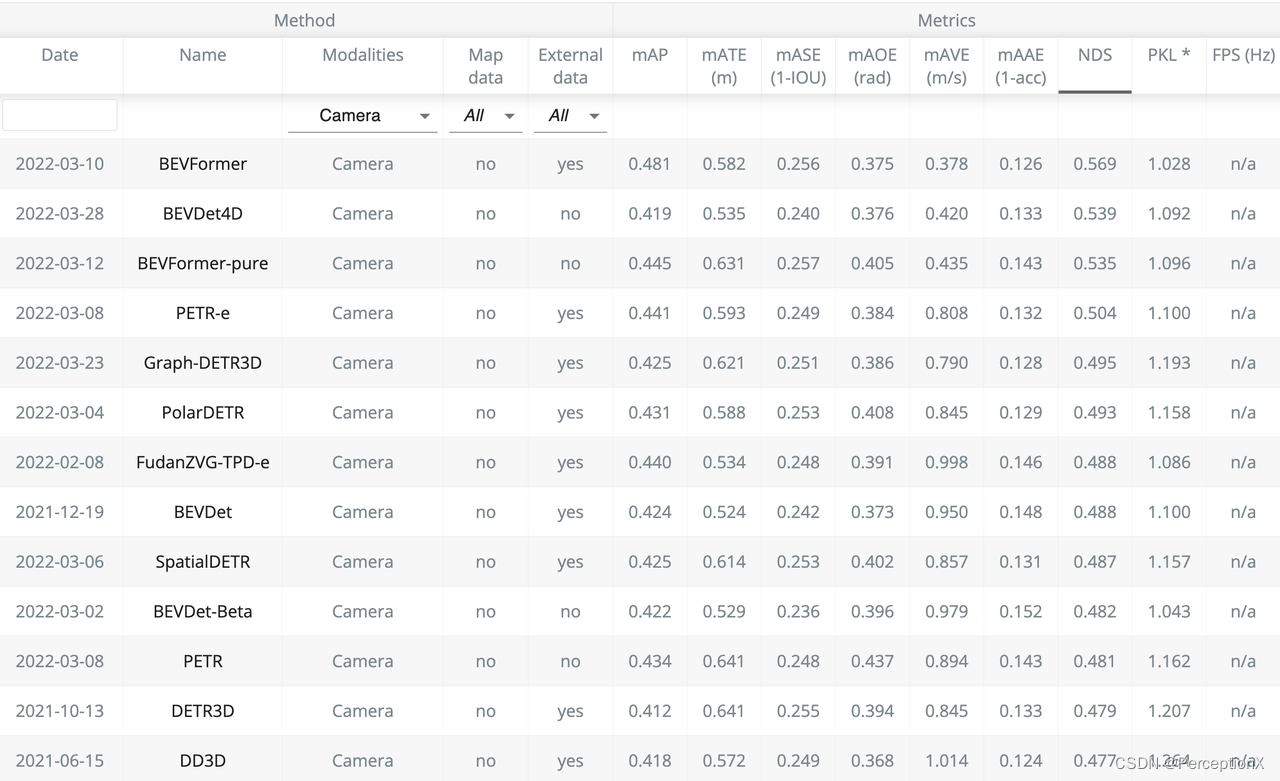Select the BEVFormer method name

[203, 164]
